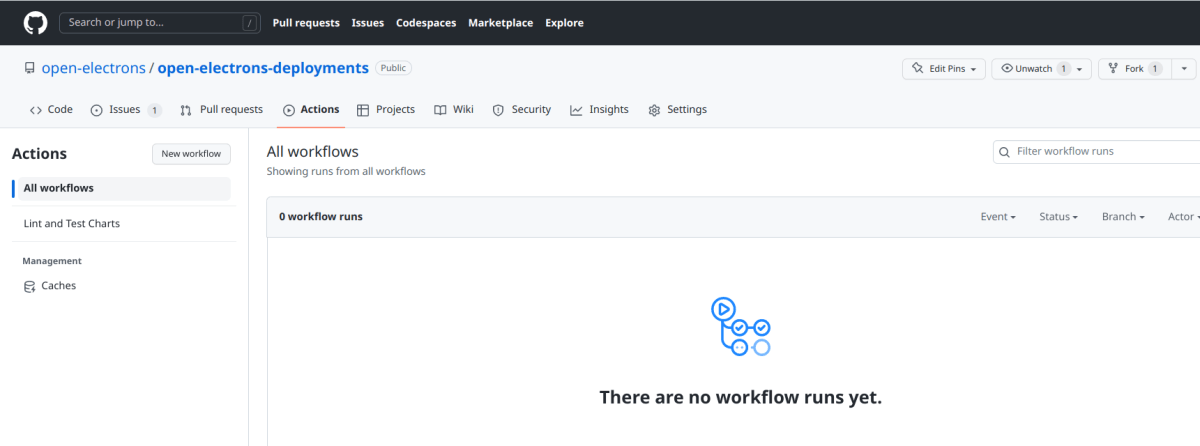Open Pull requests in top navigation bar

click(x=306, y=23)
